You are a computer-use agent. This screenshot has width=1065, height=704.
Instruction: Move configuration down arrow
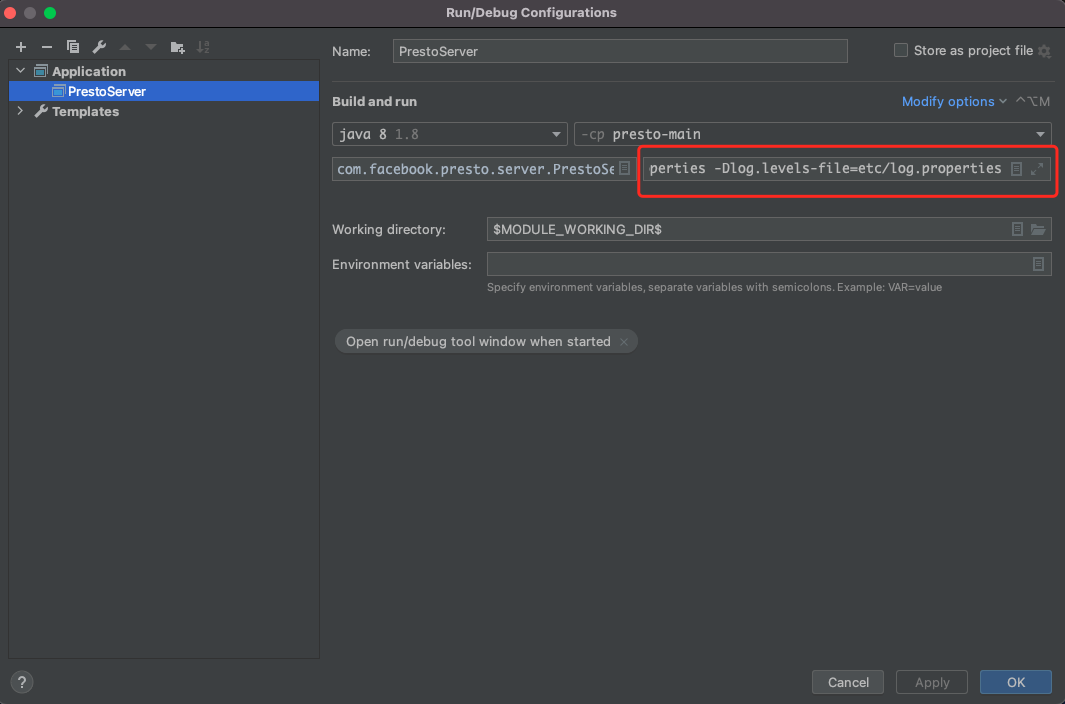click(151, 47)
